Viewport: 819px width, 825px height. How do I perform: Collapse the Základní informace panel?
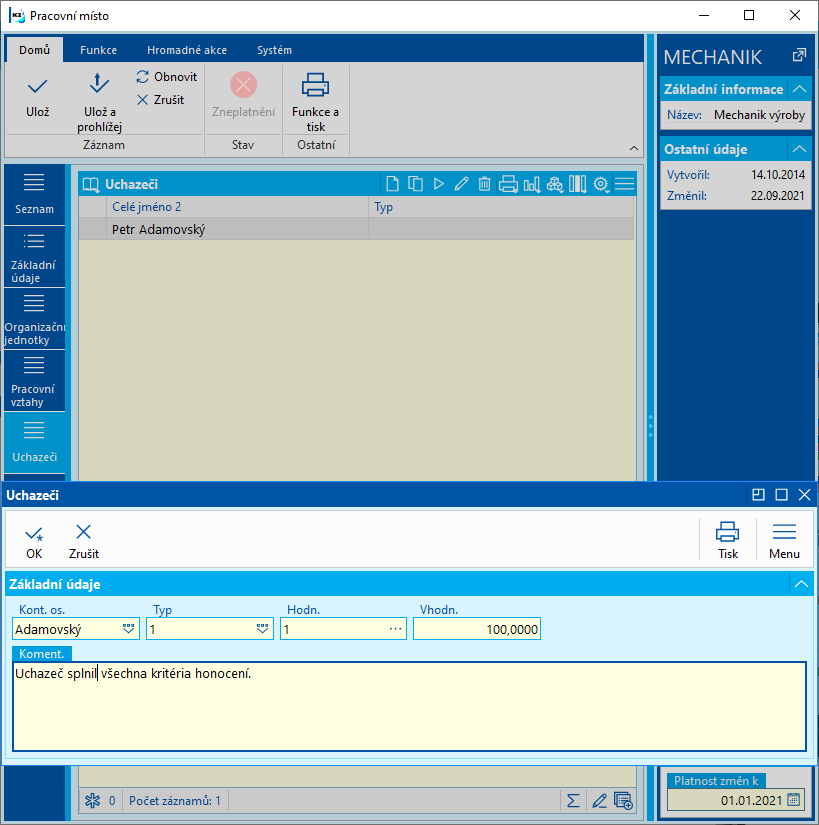pyautogui.click(x=800, y=89)
